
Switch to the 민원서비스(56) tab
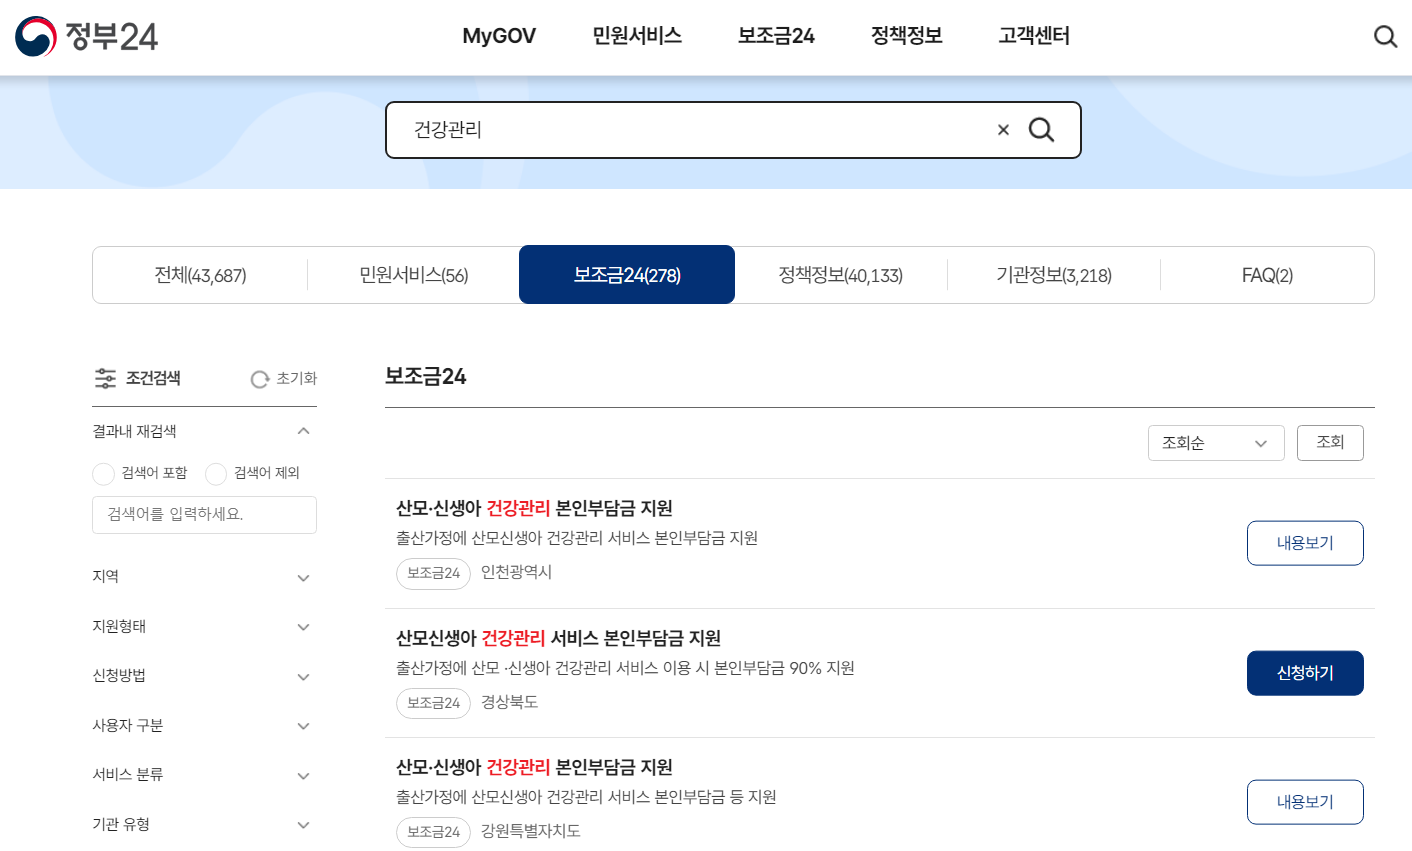tap(414, 275)
